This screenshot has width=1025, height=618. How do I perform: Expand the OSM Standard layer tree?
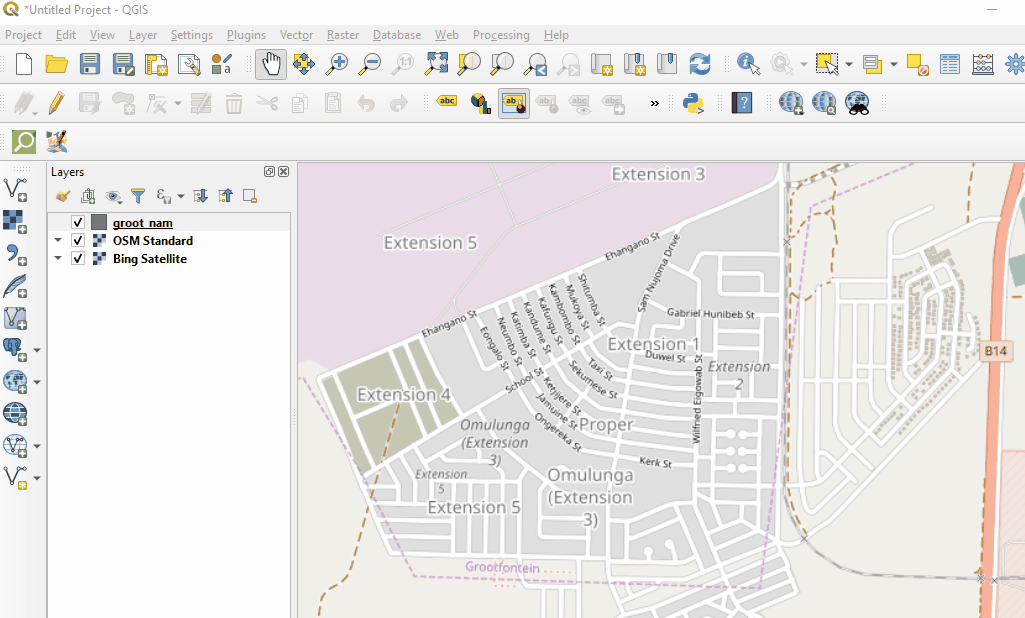58,241
